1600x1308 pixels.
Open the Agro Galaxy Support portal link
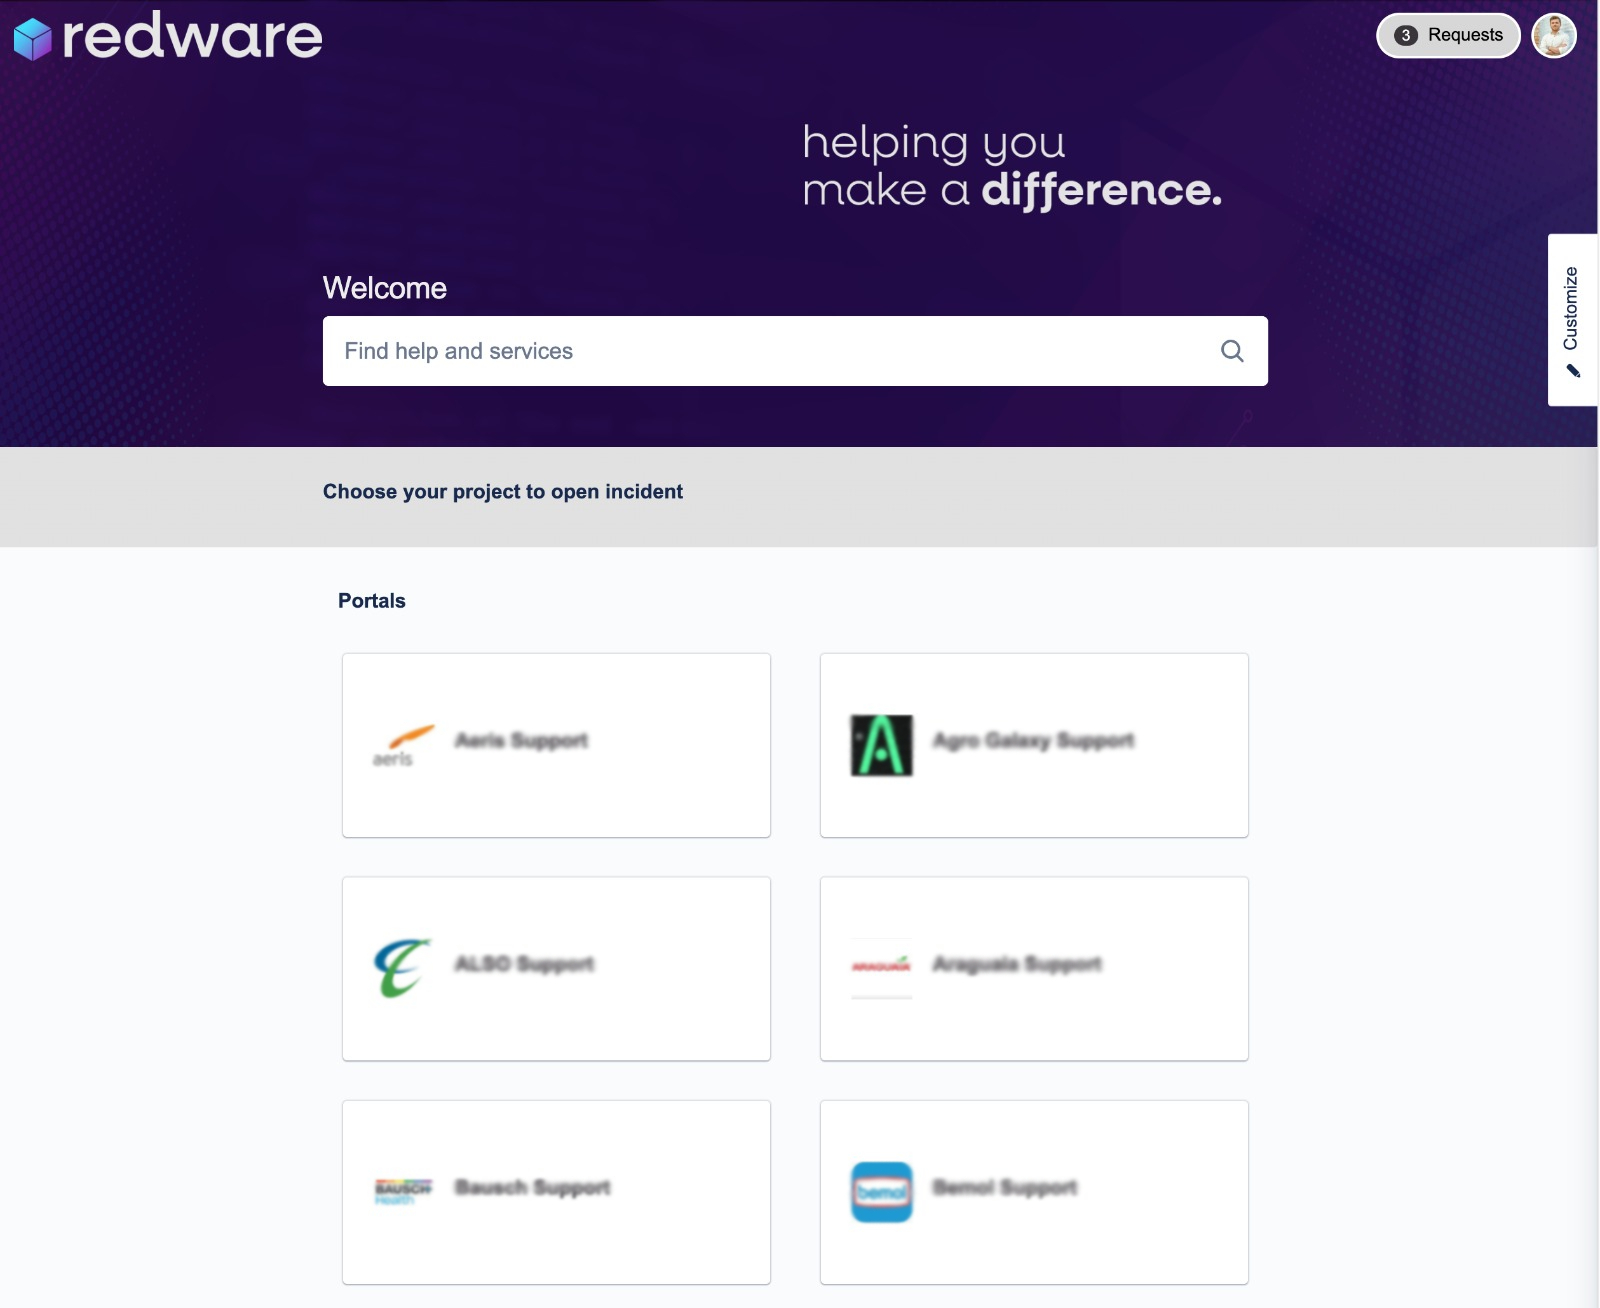pos(1033,741)
